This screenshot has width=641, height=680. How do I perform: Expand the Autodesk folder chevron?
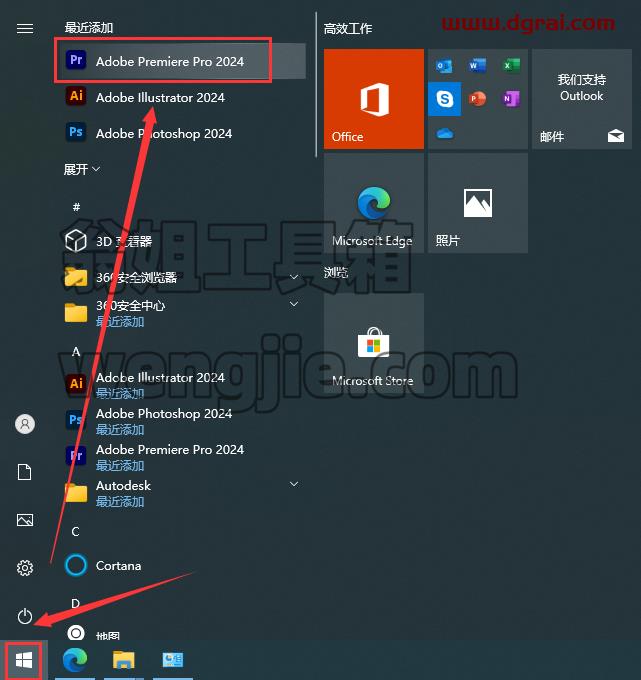[x=294, y=484]
